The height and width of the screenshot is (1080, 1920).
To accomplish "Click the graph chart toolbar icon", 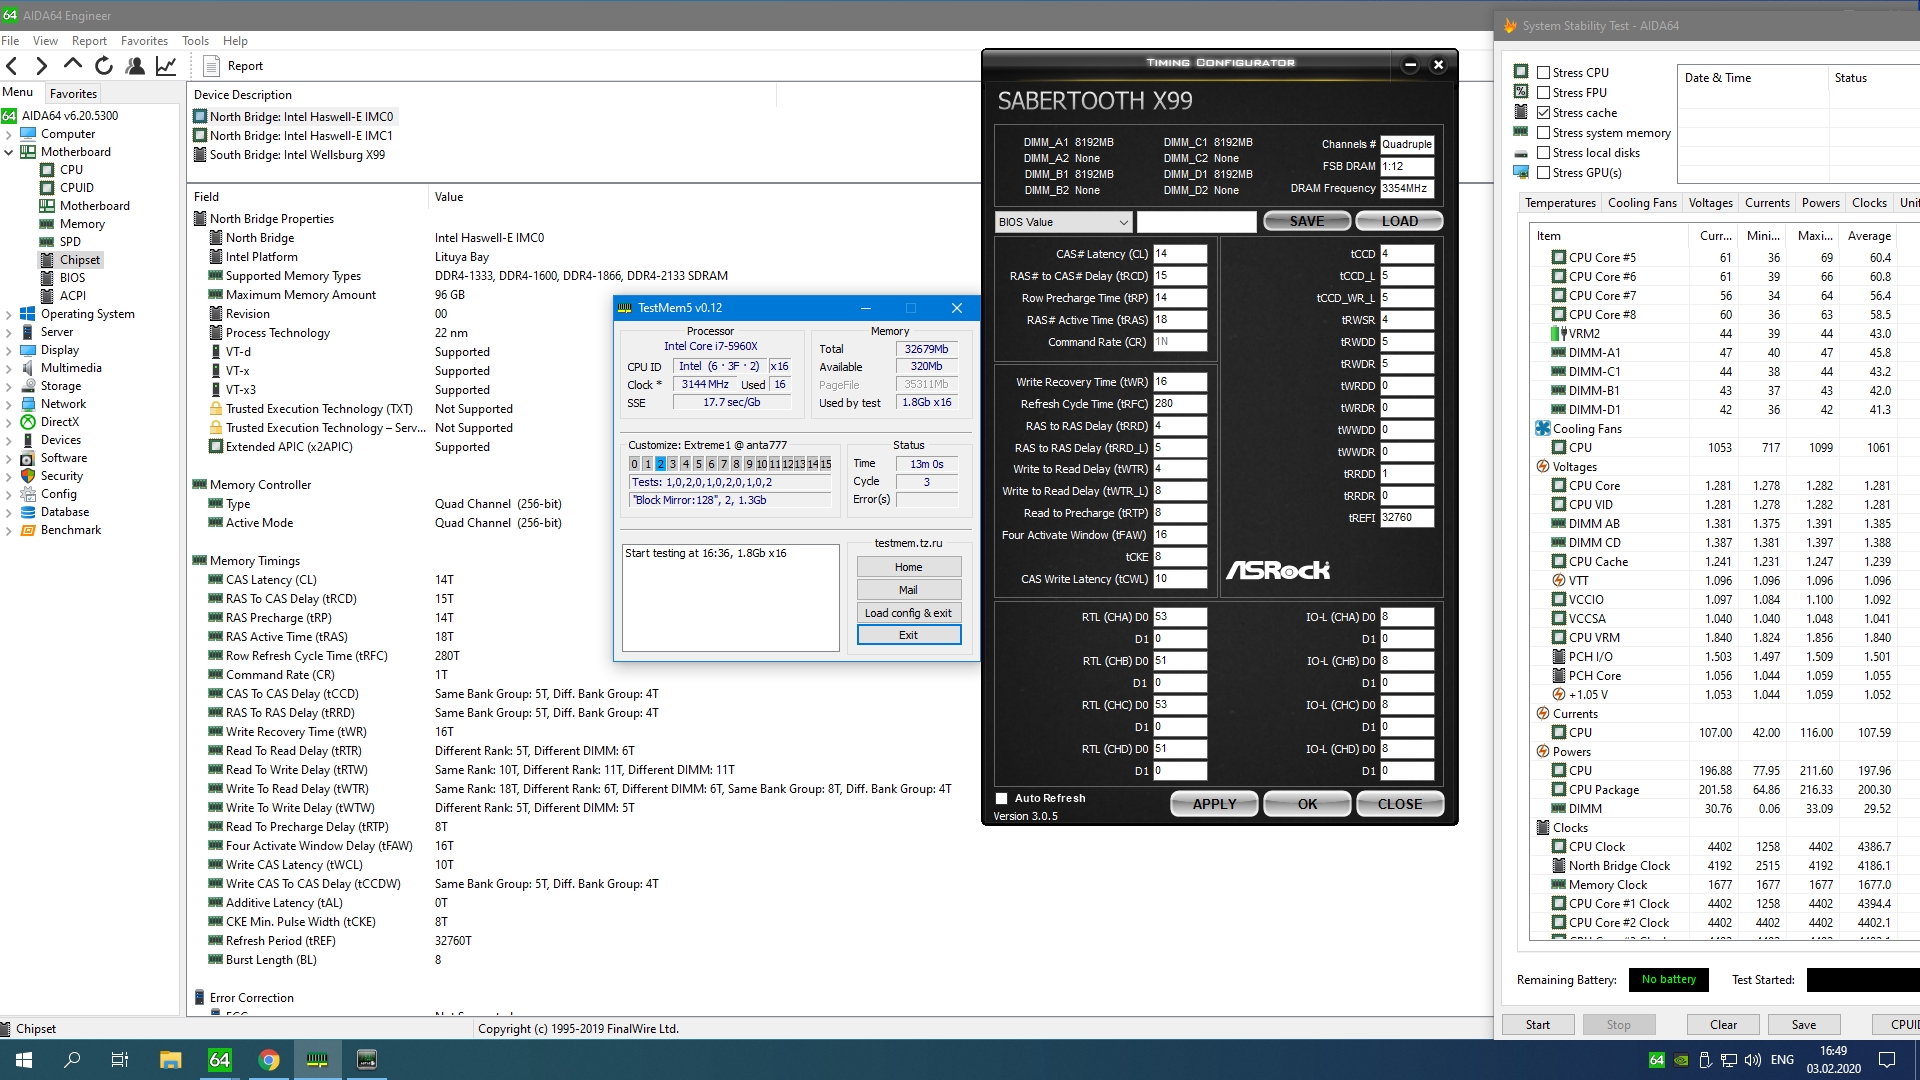I will point(166,66).
